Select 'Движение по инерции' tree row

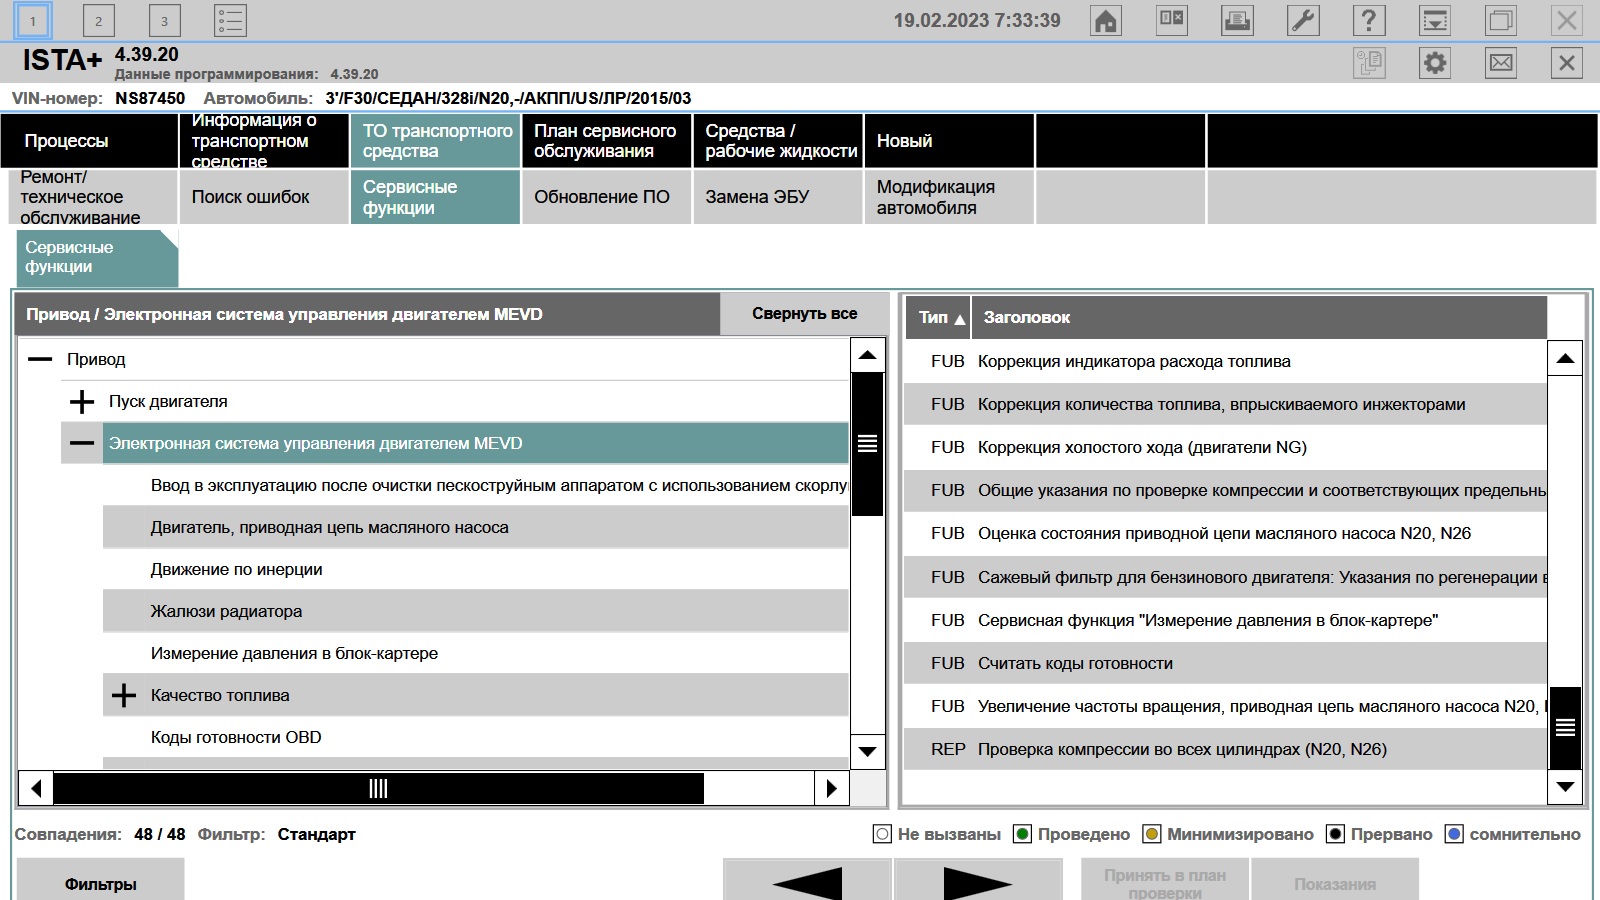click(475, 569)
